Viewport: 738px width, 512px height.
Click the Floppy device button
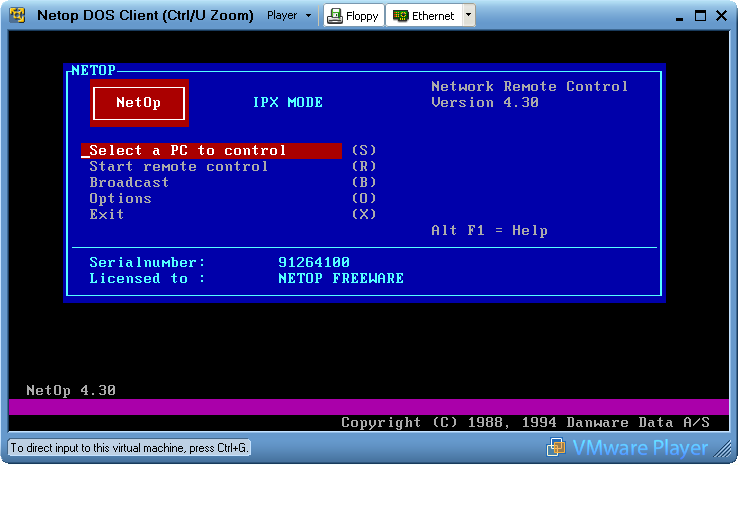(354, 16)
